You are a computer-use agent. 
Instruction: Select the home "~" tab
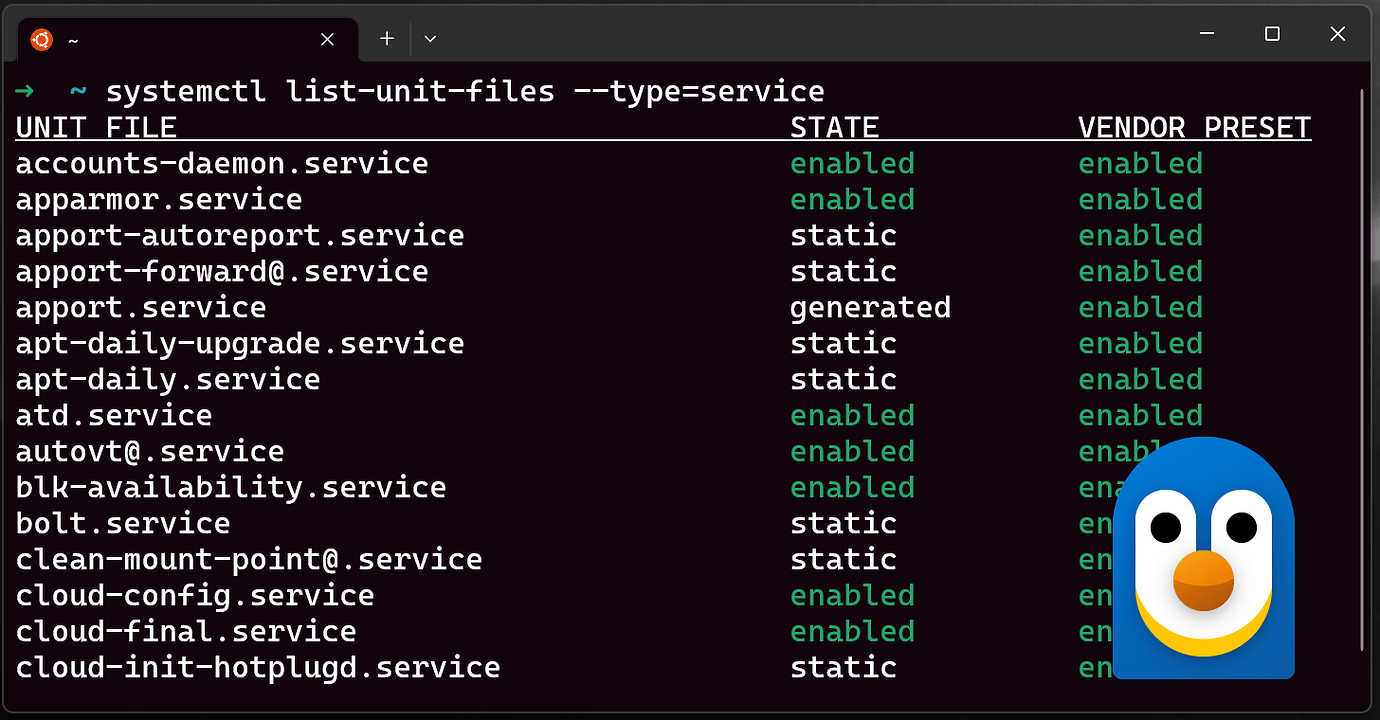pos(150,40)
